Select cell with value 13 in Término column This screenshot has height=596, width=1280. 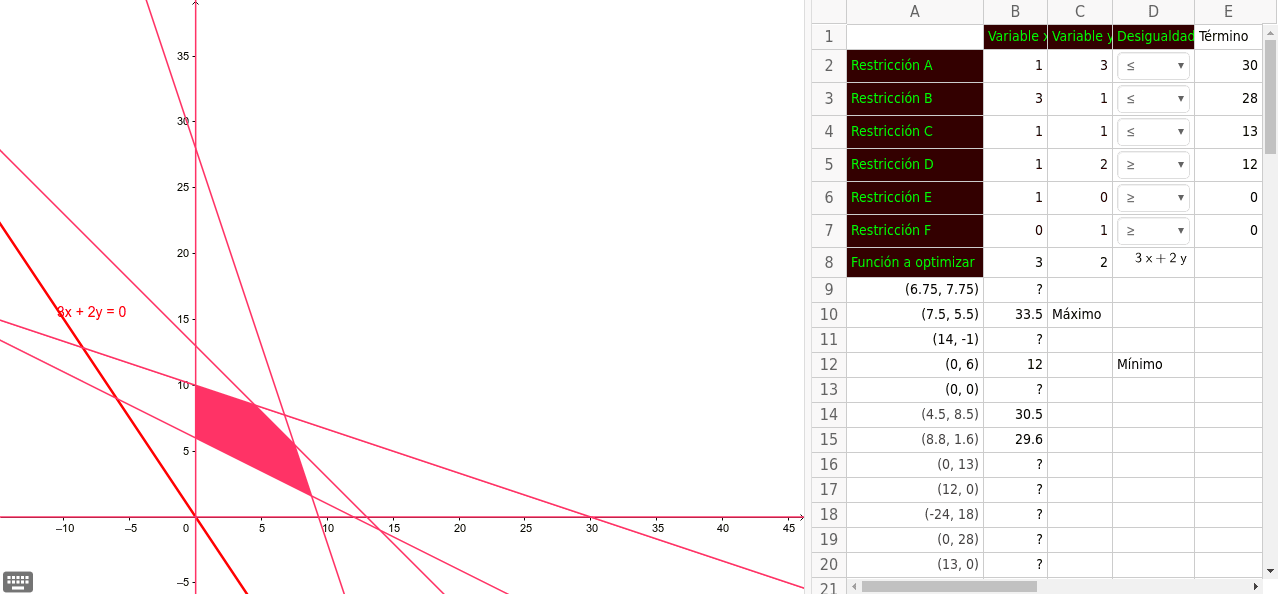click(x=1228, y=132)
